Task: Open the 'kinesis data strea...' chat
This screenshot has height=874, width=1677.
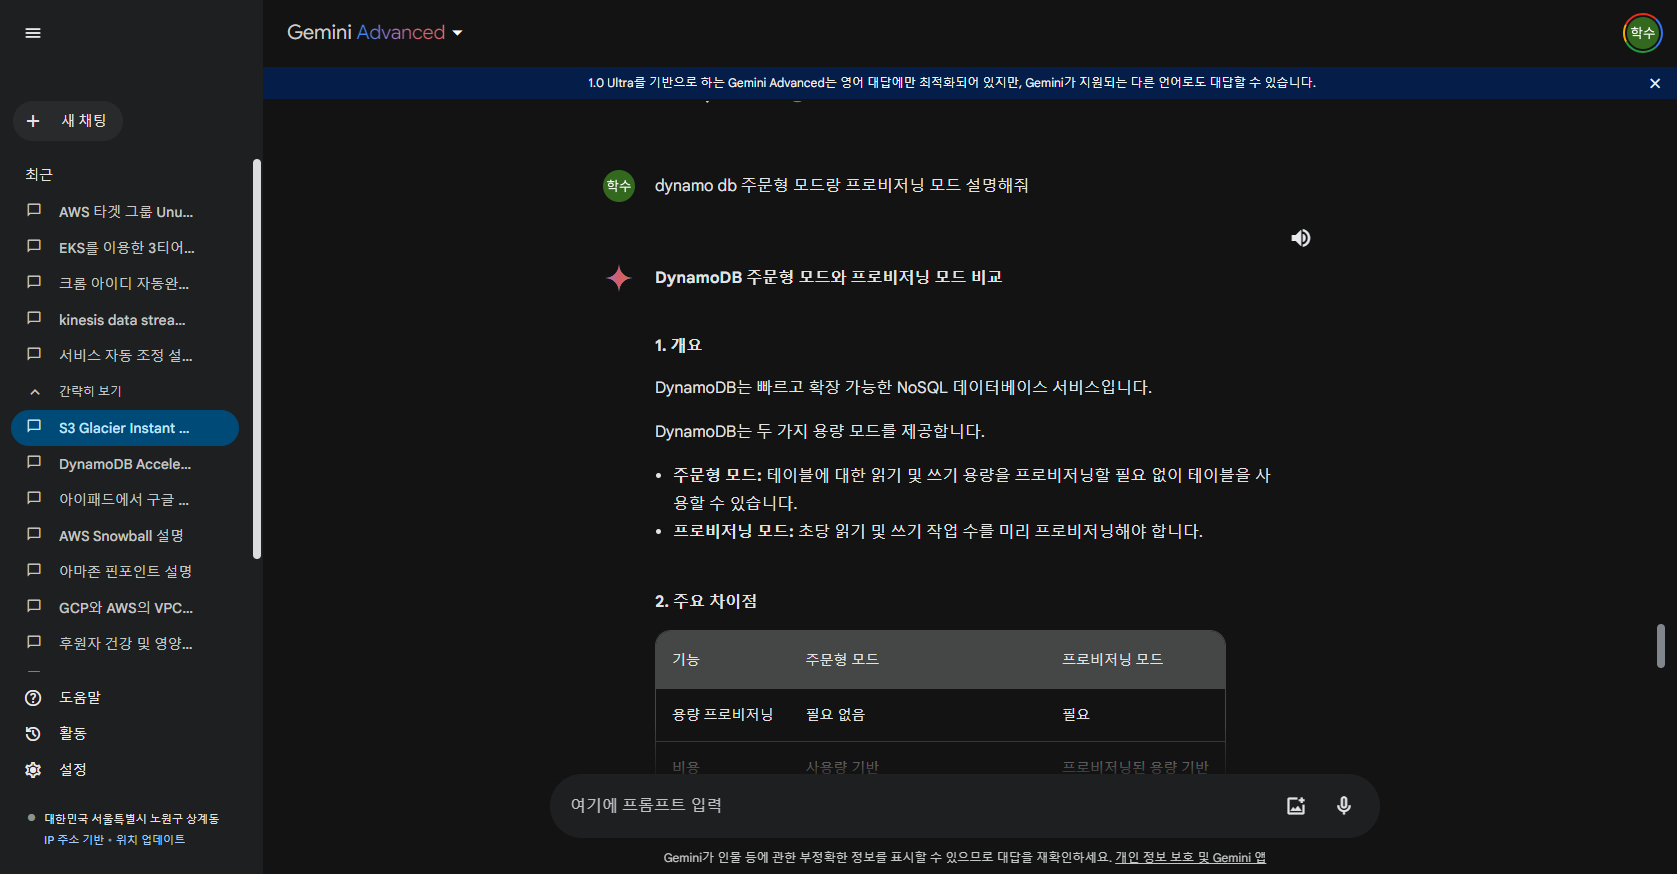Action: coord(125,320)
